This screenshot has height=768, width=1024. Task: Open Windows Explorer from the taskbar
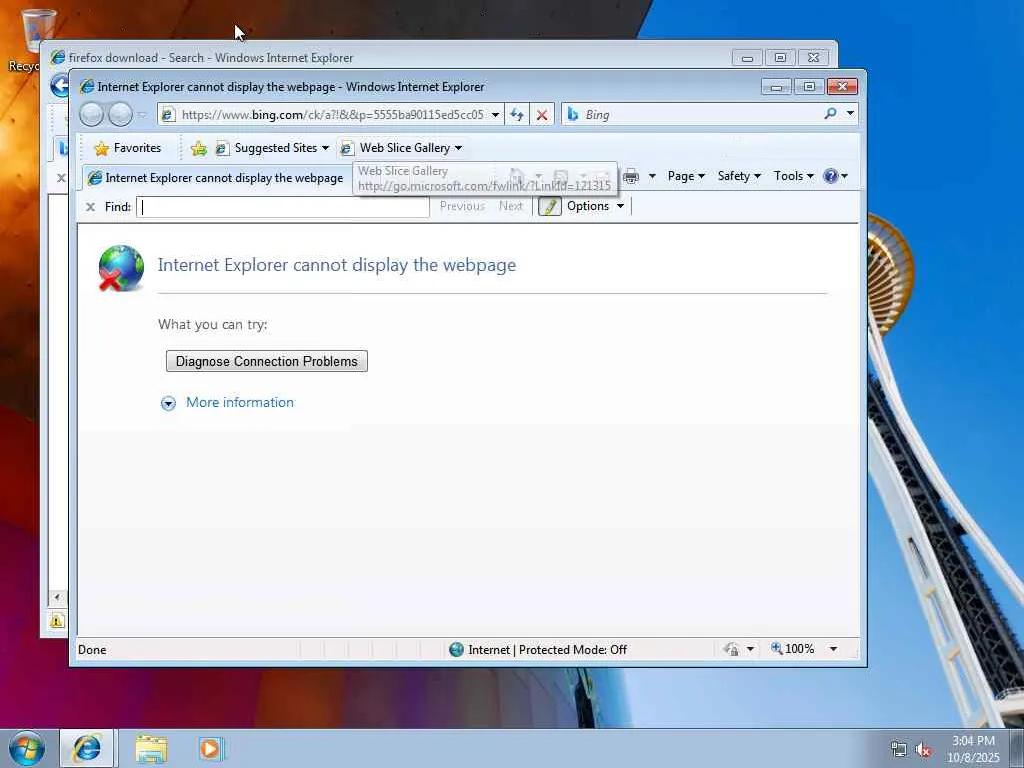point(152,749)
